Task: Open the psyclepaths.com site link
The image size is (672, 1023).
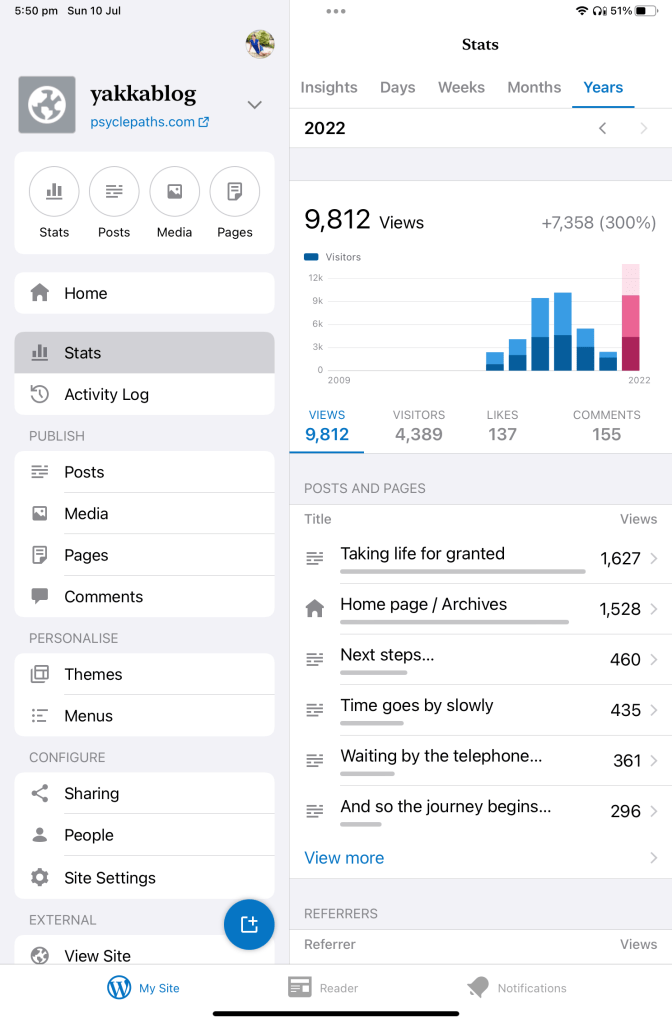Action: [150, 122]
